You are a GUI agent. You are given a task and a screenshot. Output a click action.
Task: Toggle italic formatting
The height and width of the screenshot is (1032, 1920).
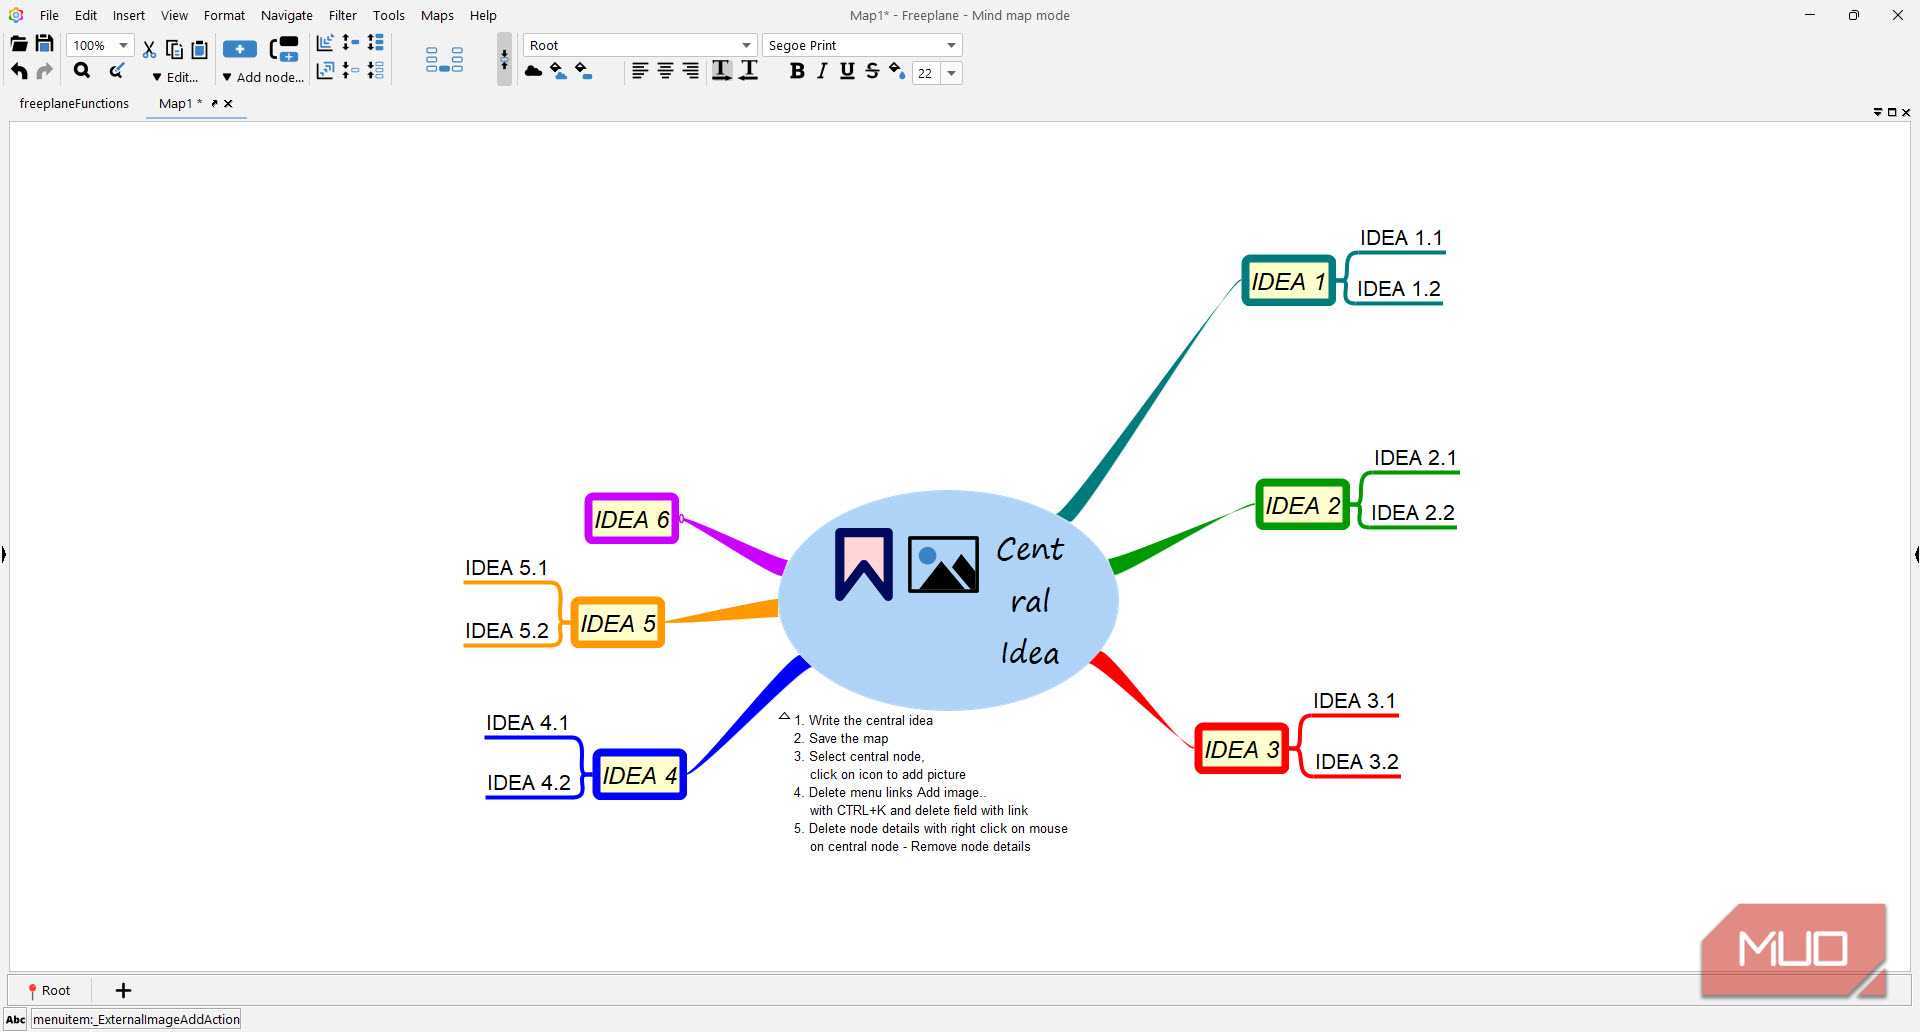point(822,71)
